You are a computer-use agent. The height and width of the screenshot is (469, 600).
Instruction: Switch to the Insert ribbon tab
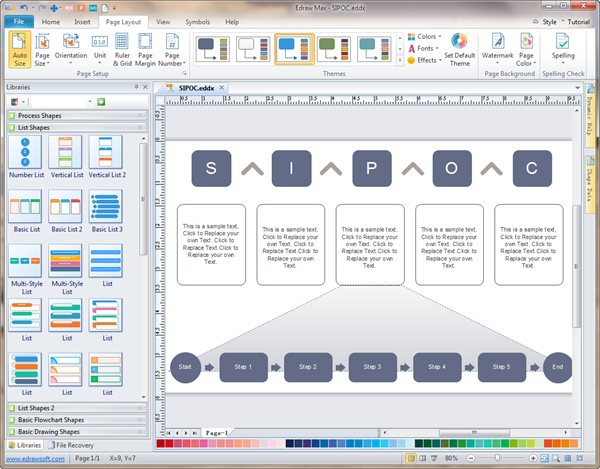[x=82, y=21]
